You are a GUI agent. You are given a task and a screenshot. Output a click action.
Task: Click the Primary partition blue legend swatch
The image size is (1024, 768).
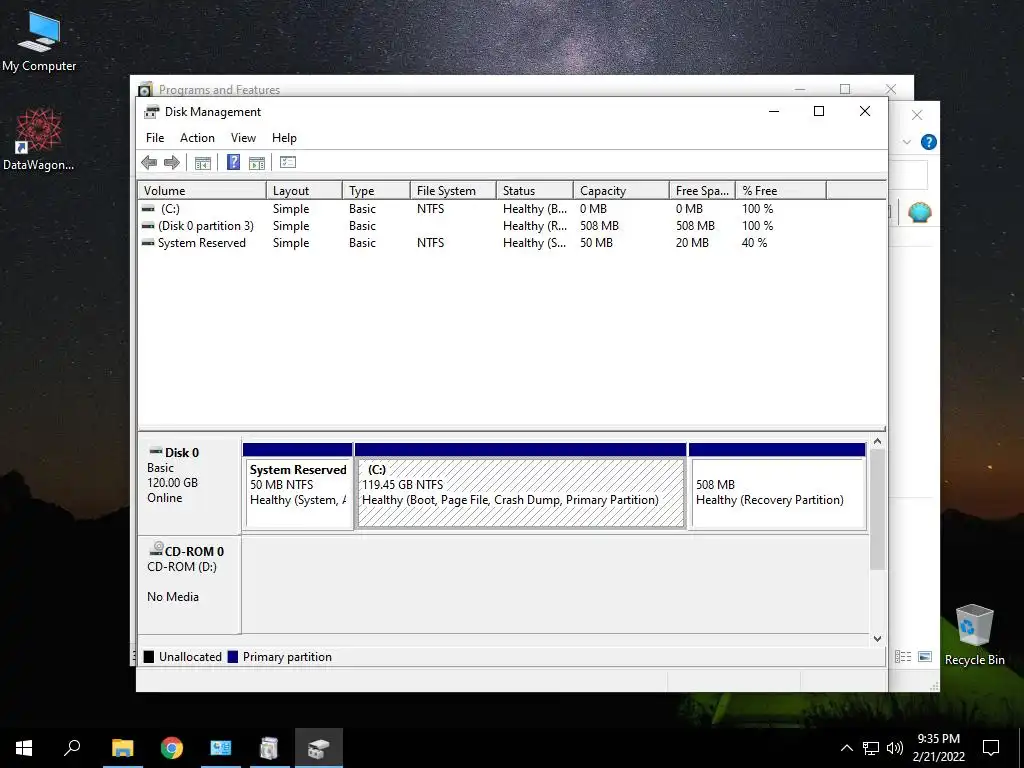[232, 657]
